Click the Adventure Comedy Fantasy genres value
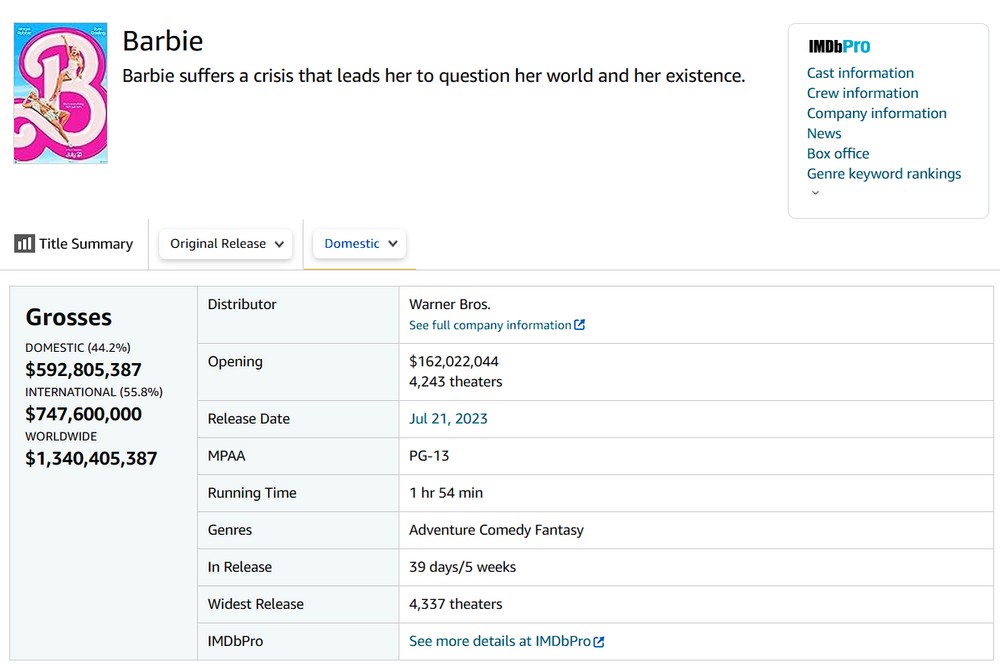1000x670 pixels. click(496, 530)
